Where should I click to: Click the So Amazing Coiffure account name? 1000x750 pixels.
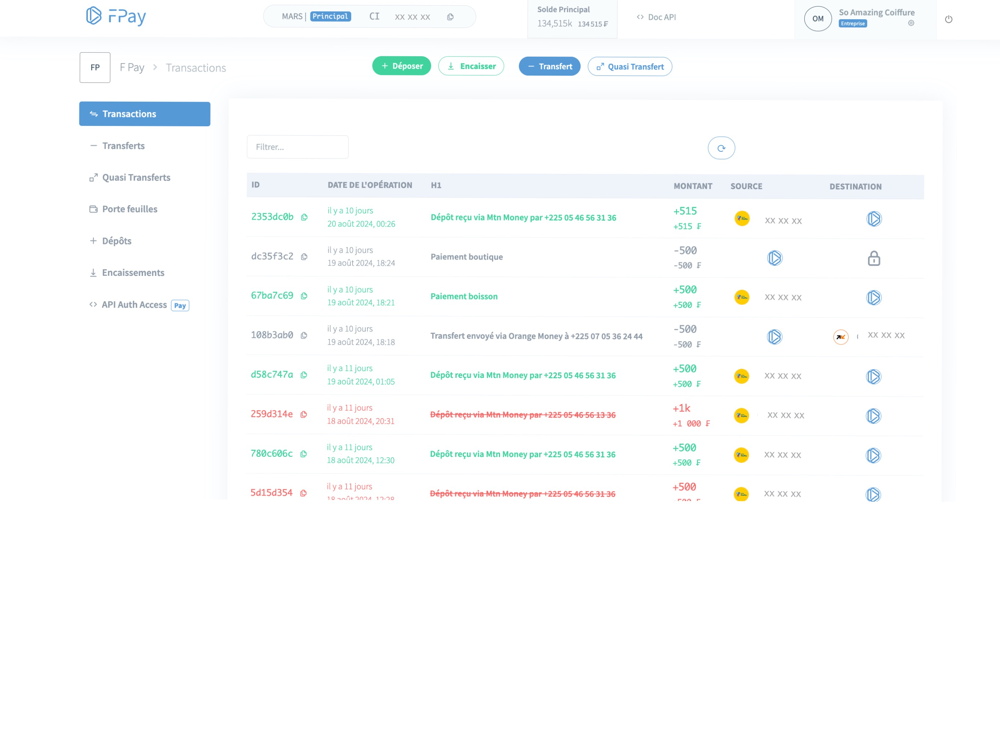(877, 13)
